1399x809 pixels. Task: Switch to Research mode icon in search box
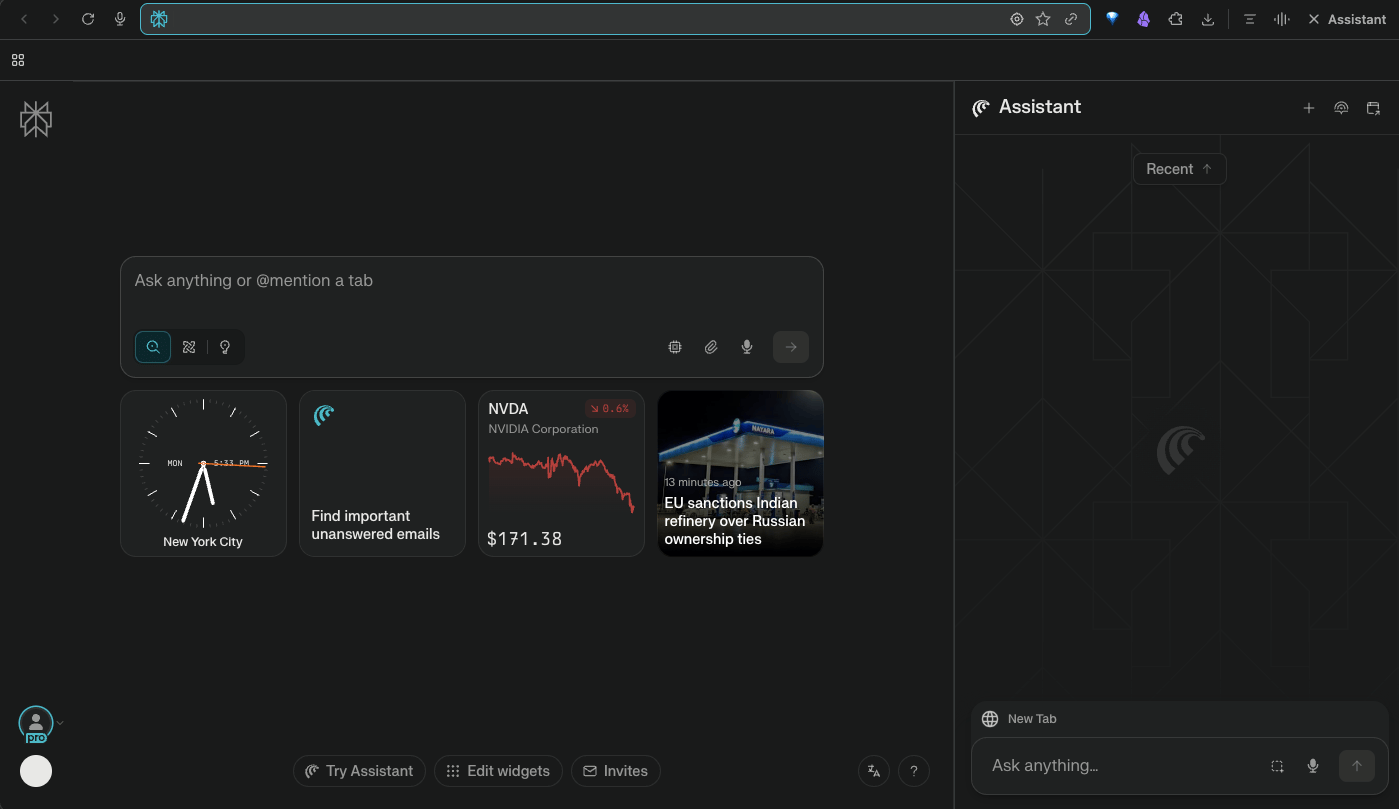(x=189, y=347)
